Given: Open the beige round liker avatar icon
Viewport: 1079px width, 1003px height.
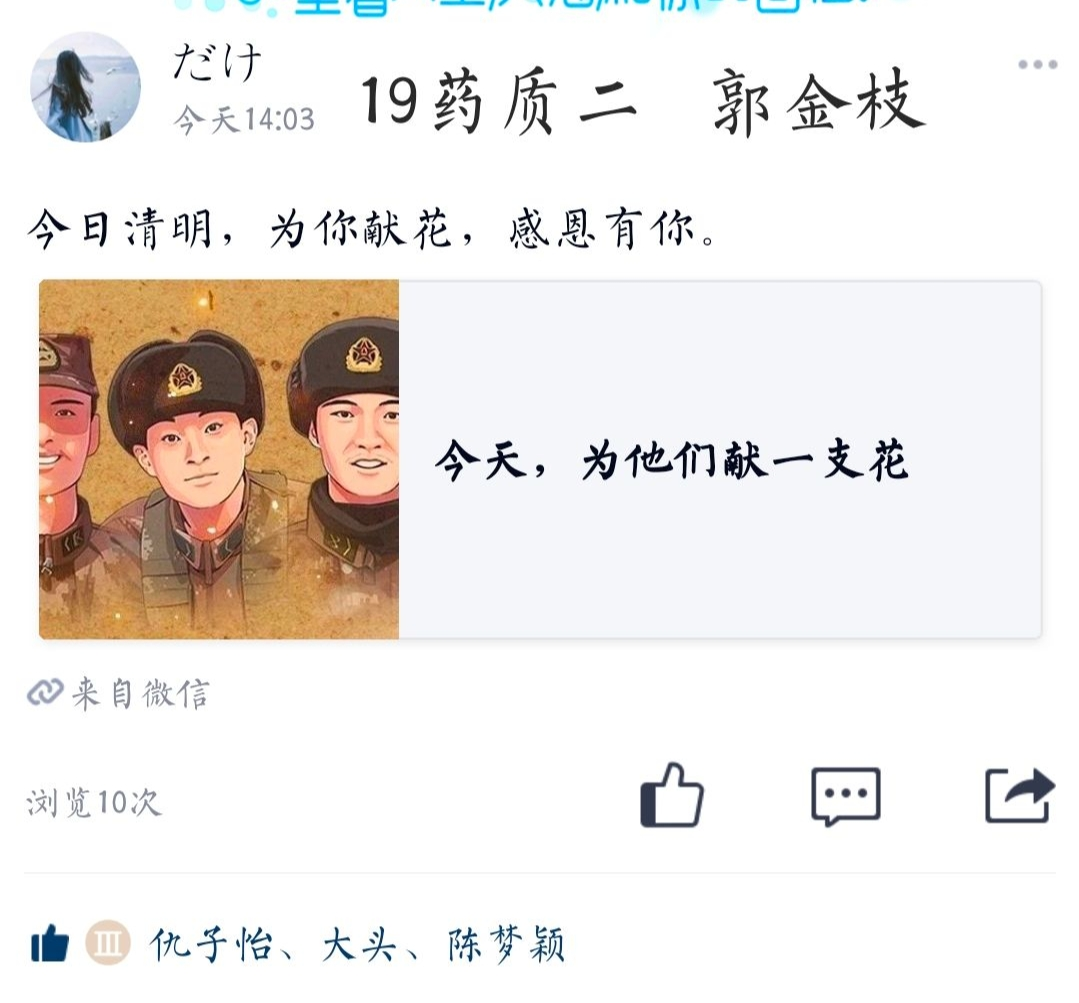Looking at the screenshot, I should (108, 942).
